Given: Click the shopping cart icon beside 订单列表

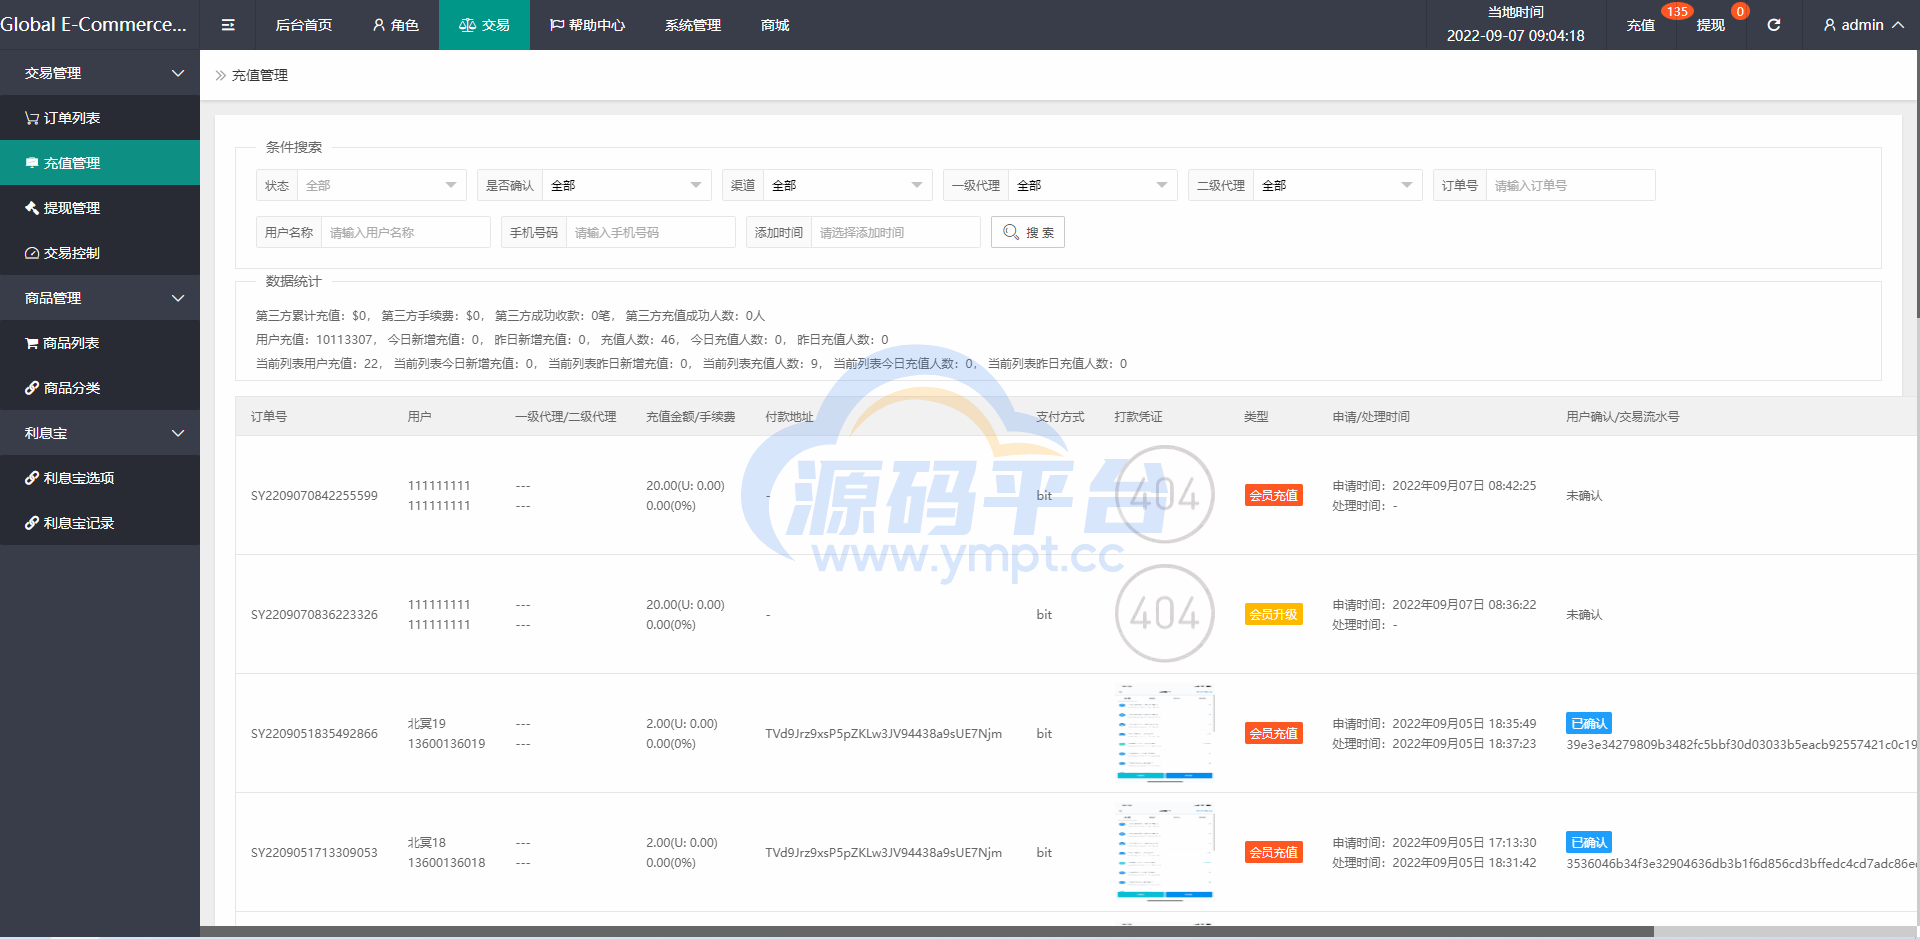Looking at the screenshot, I should pyautogui.click(x=32, y=118).
